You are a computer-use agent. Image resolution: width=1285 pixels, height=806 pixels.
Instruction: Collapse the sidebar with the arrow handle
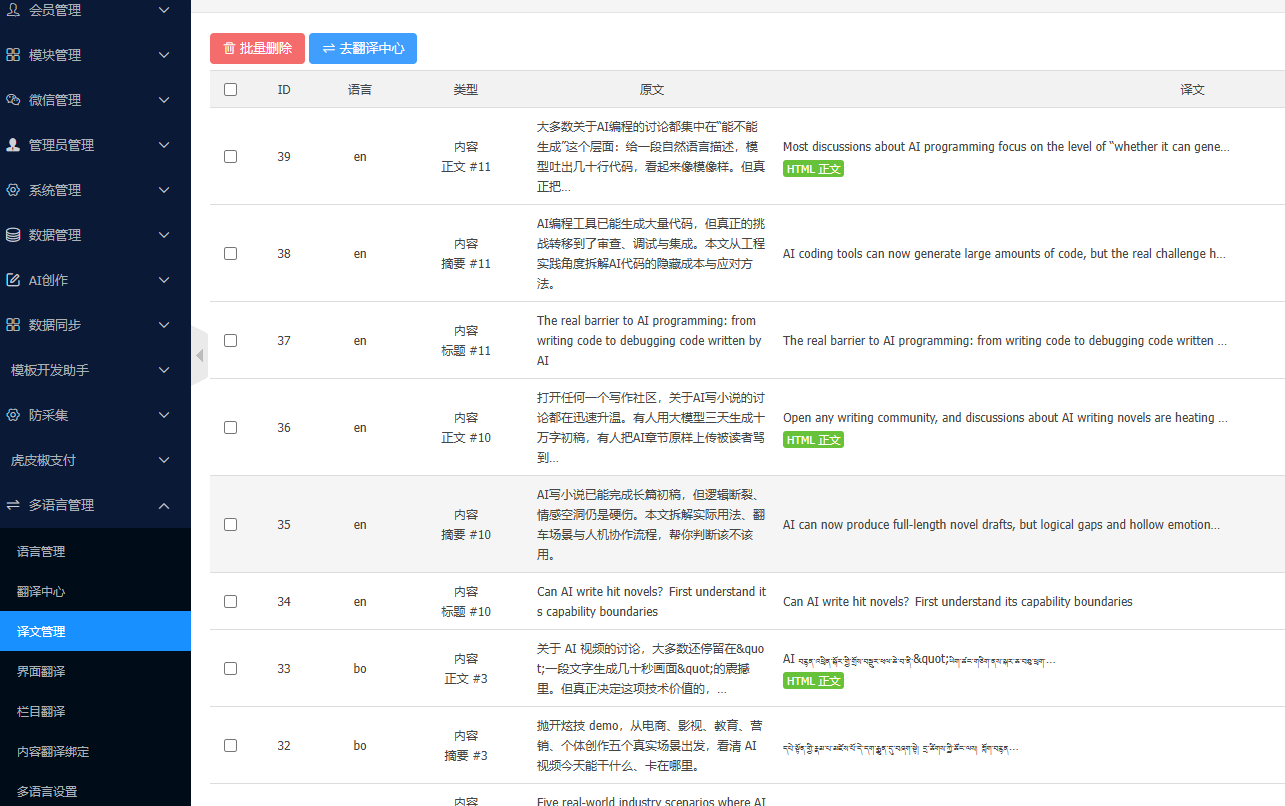tap(199, 355)
